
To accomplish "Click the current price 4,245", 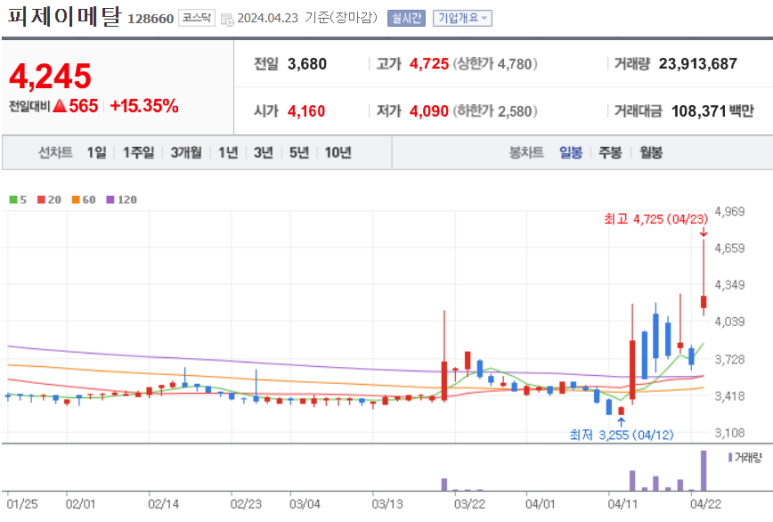I will tap(50, 76).
